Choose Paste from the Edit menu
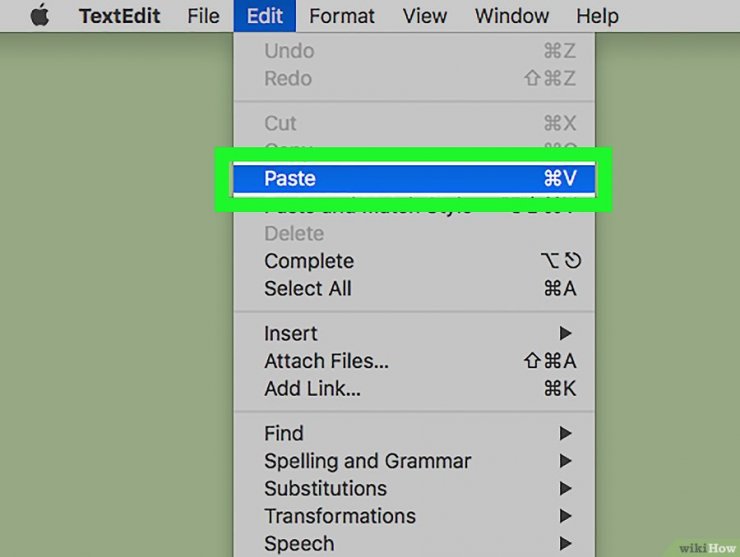The height and width of the screenshot is (557, 740). 414,178
